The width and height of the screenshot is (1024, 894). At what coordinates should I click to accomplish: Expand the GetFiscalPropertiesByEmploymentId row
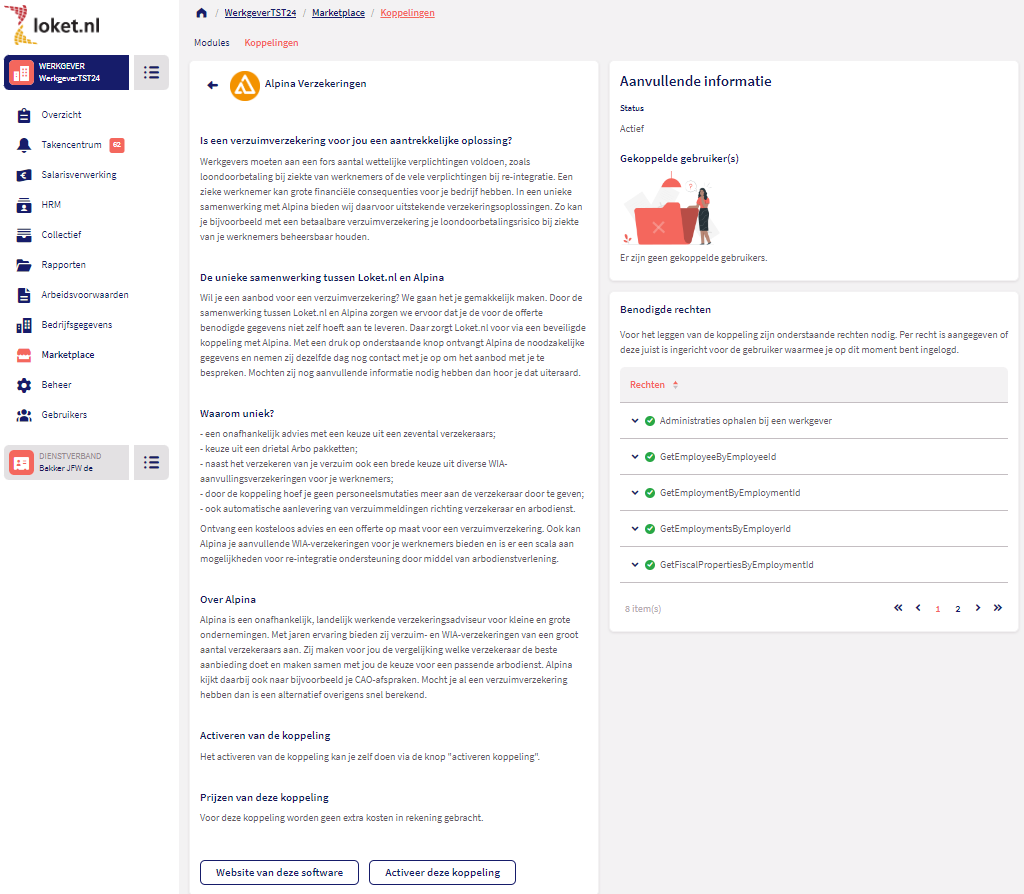(x=635, y=565)
